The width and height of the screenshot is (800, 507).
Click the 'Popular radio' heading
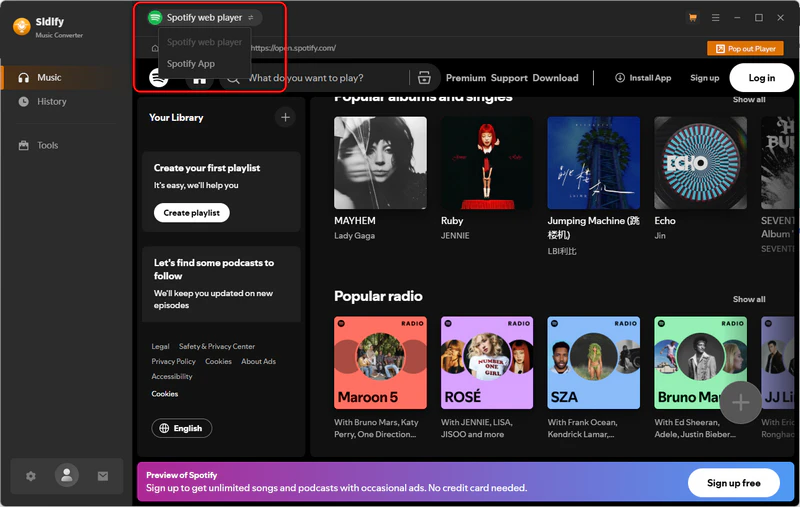coord(378,296)
